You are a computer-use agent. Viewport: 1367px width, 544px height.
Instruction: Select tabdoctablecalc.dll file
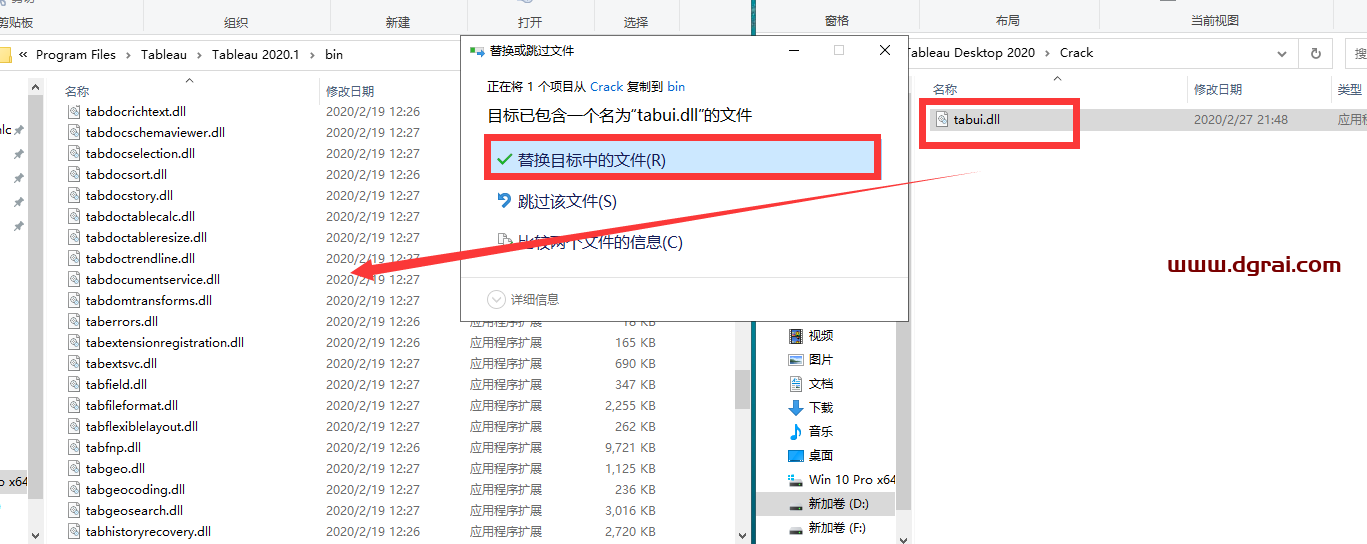point(140,217)
